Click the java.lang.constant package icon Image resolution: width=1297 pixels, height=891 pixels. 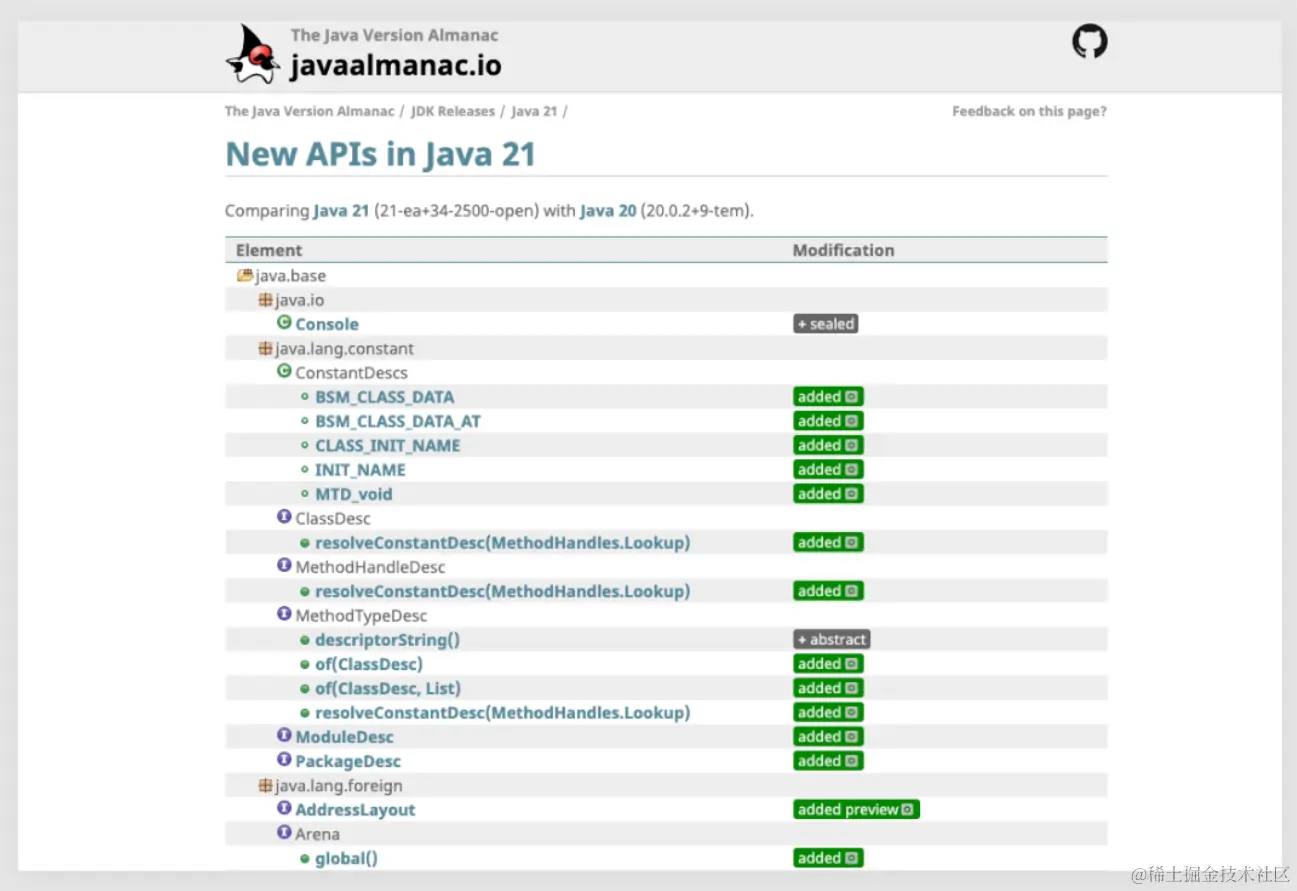[265, 348]
